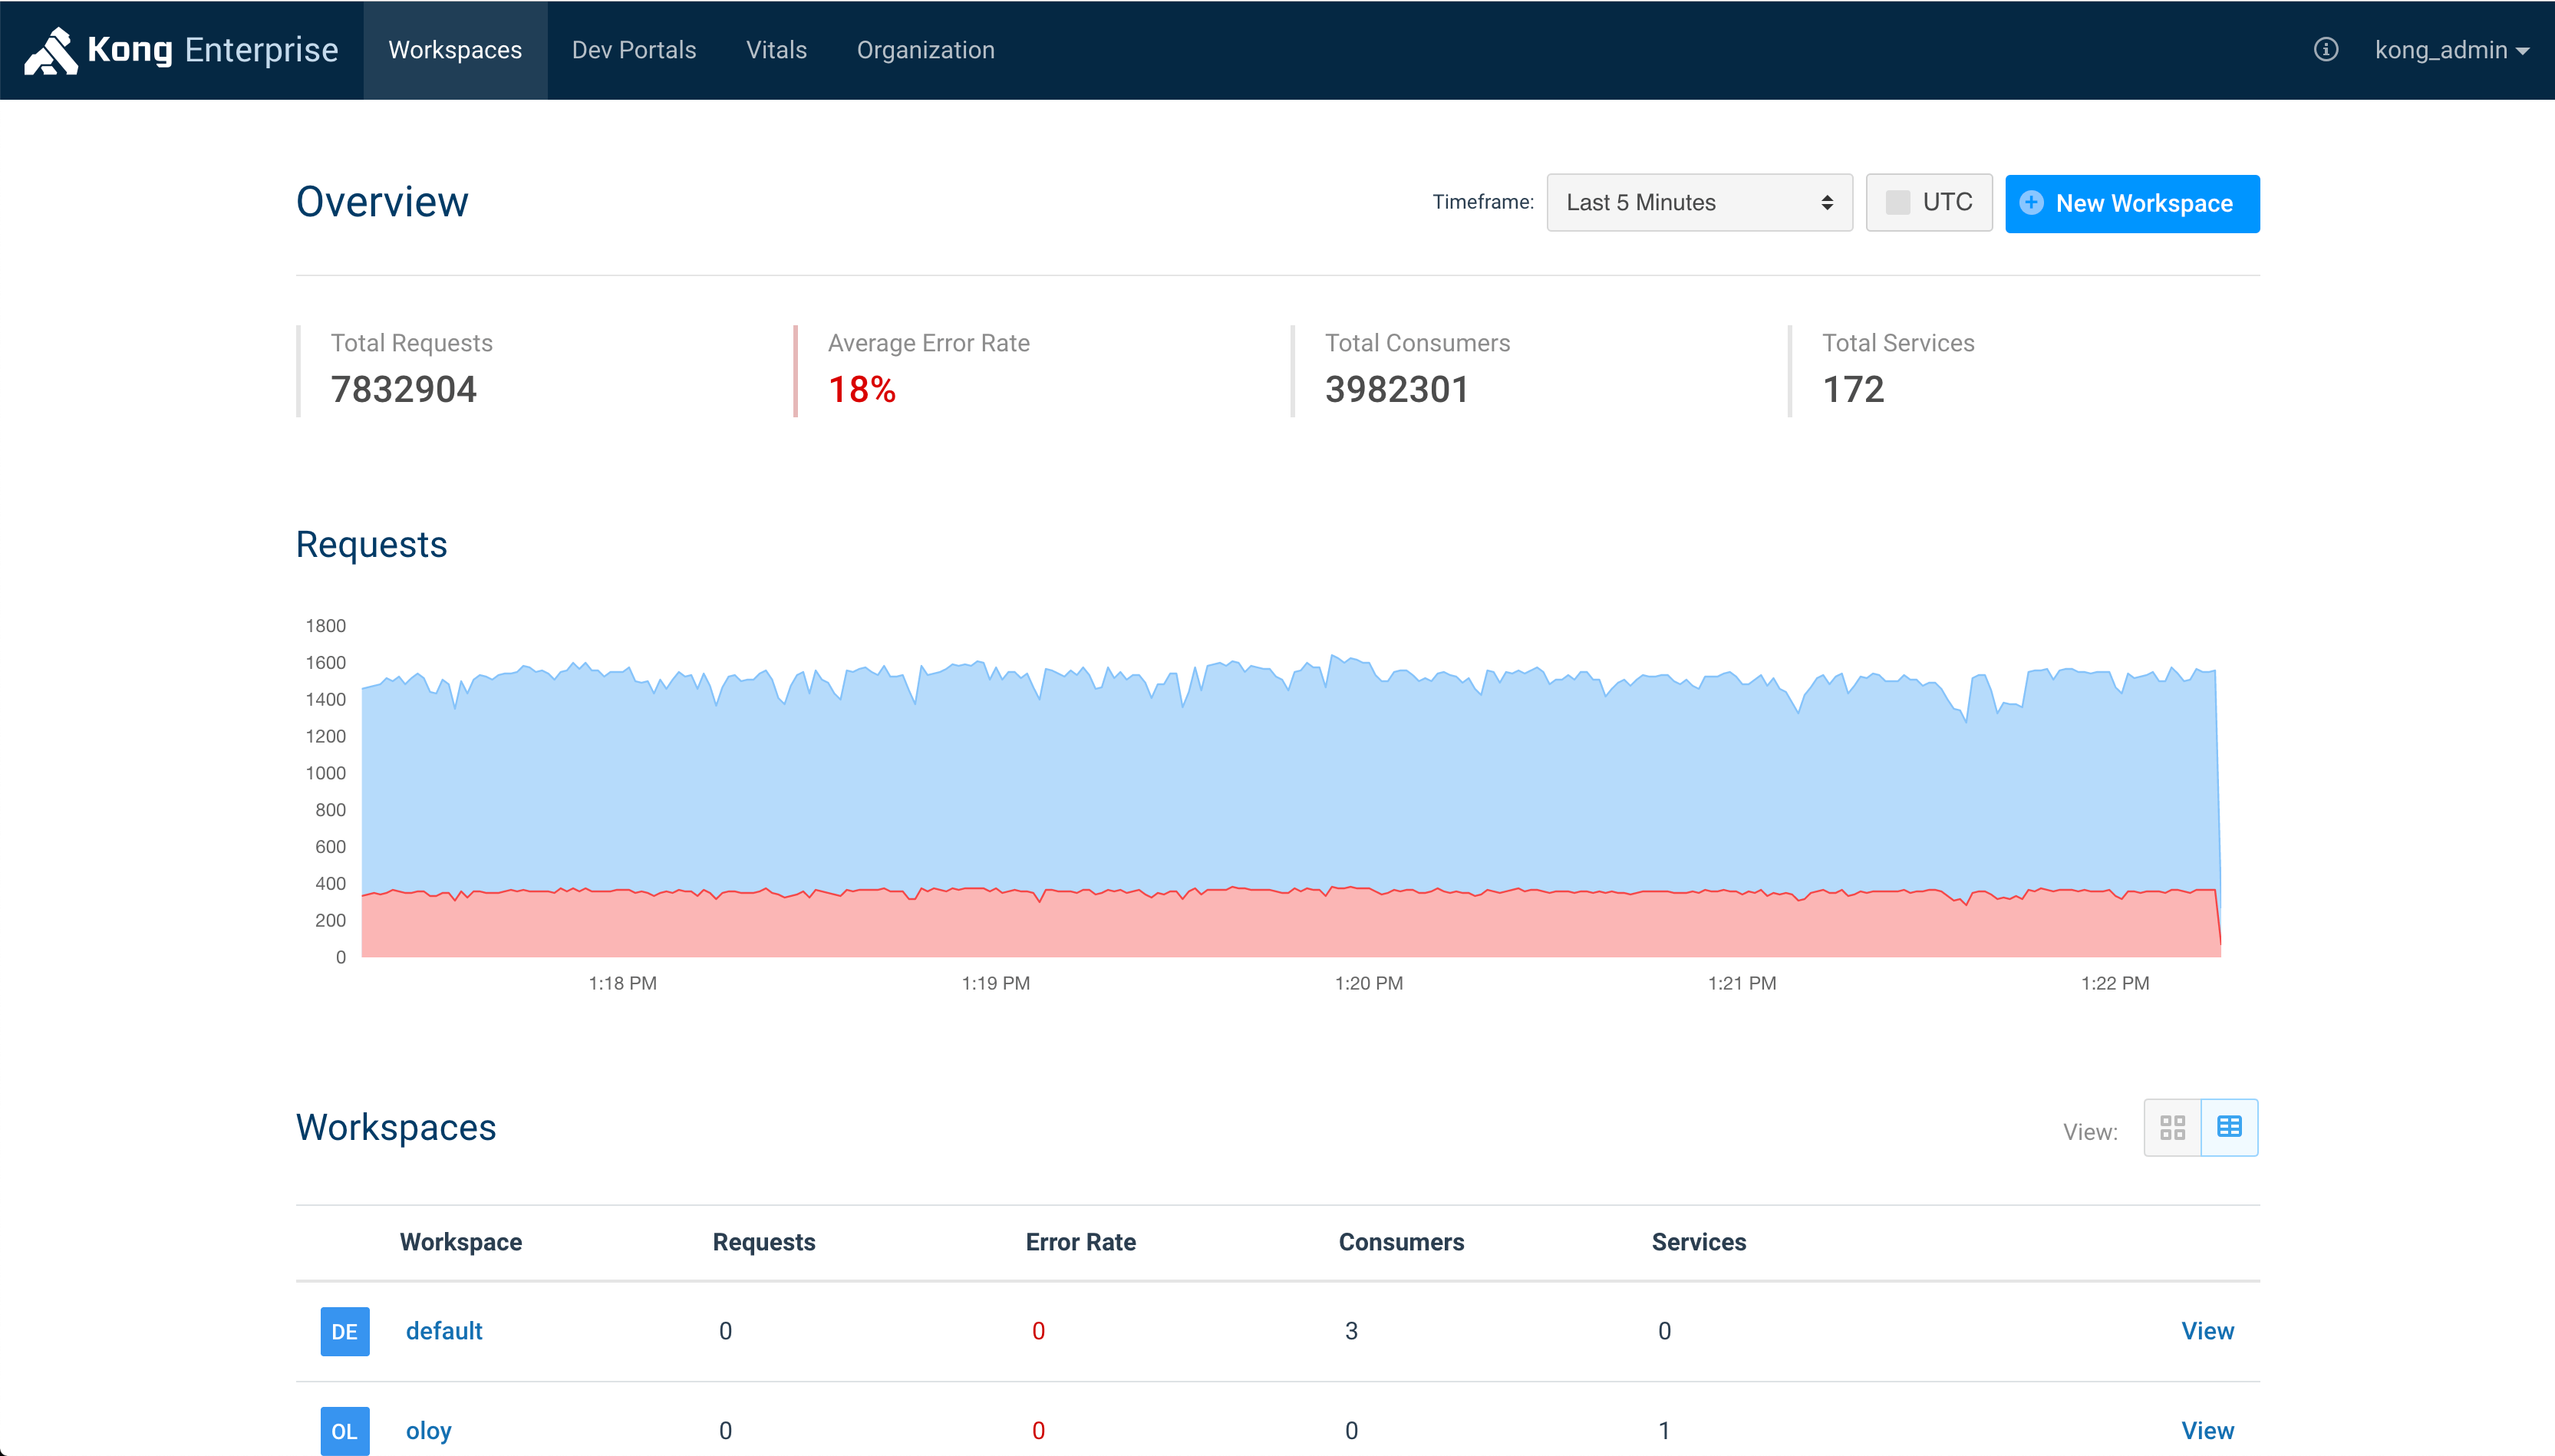Click the requests chart at 1:20 PM
2555x1456 pixels.
[x=1368, y=800]
